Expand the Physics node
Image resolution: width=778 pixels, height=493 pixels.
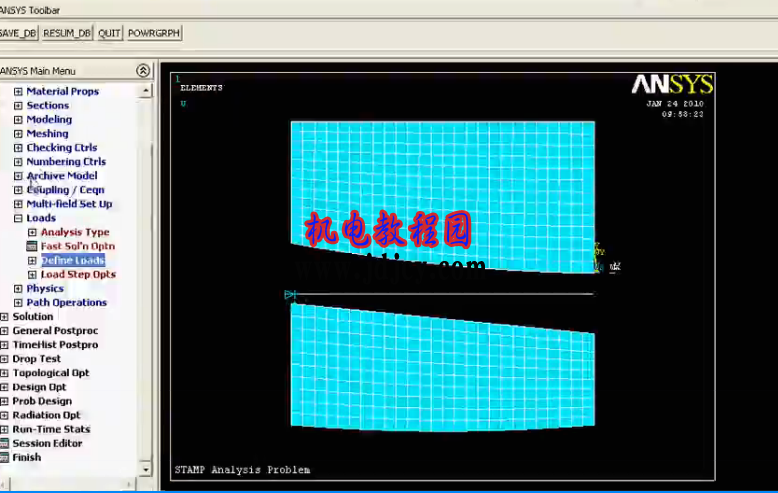18,289
